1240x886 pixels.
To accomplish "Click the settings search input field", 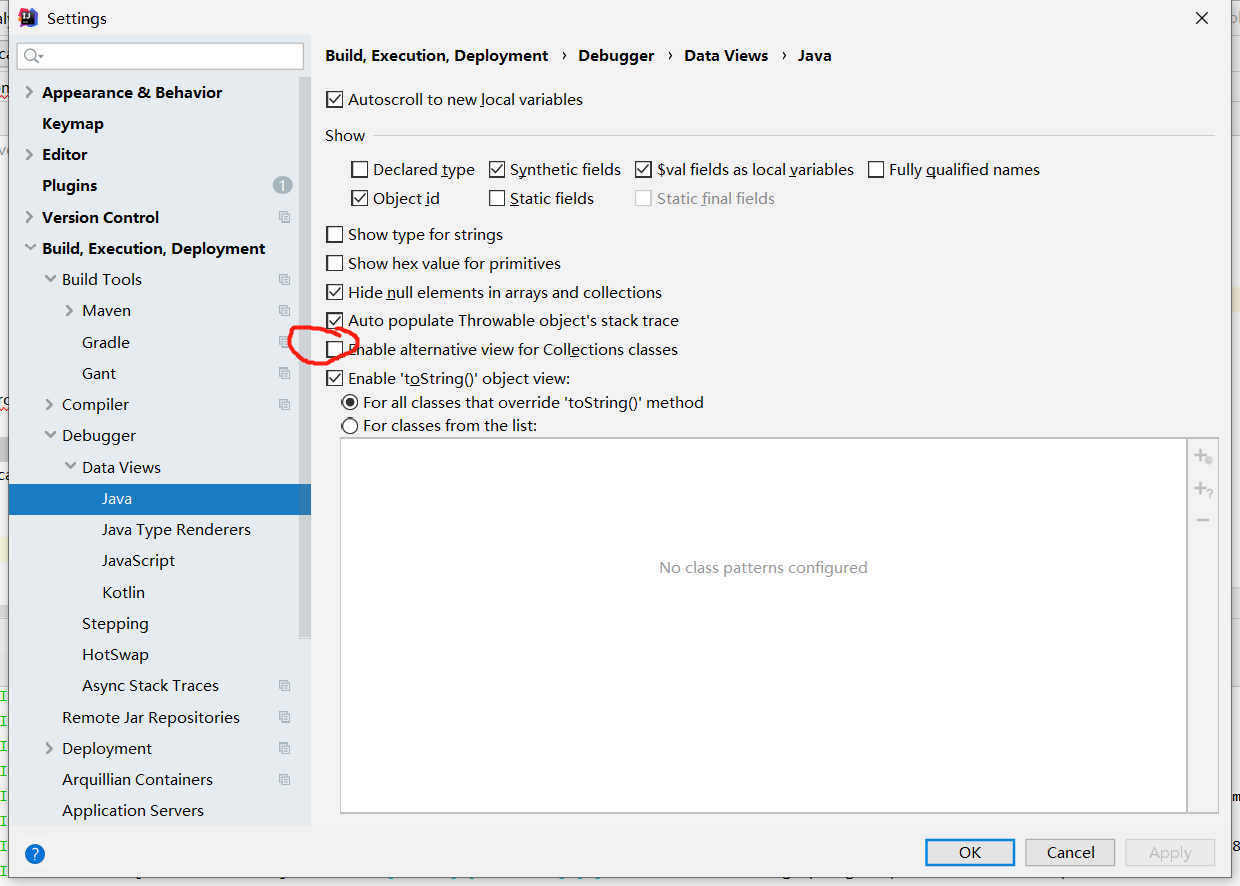I will point(161,56).
